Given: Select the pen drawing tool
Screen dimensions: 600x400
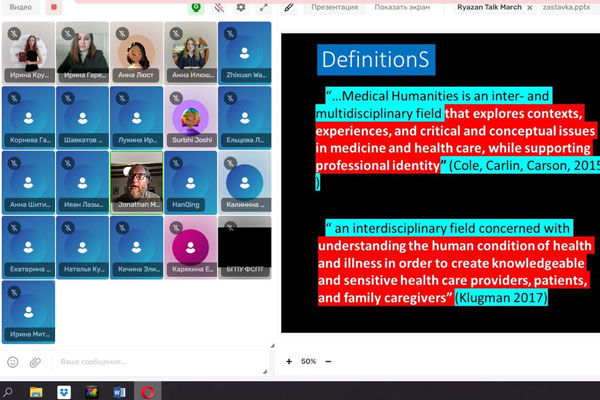Looking at the screenshot, I should (289, 7).
